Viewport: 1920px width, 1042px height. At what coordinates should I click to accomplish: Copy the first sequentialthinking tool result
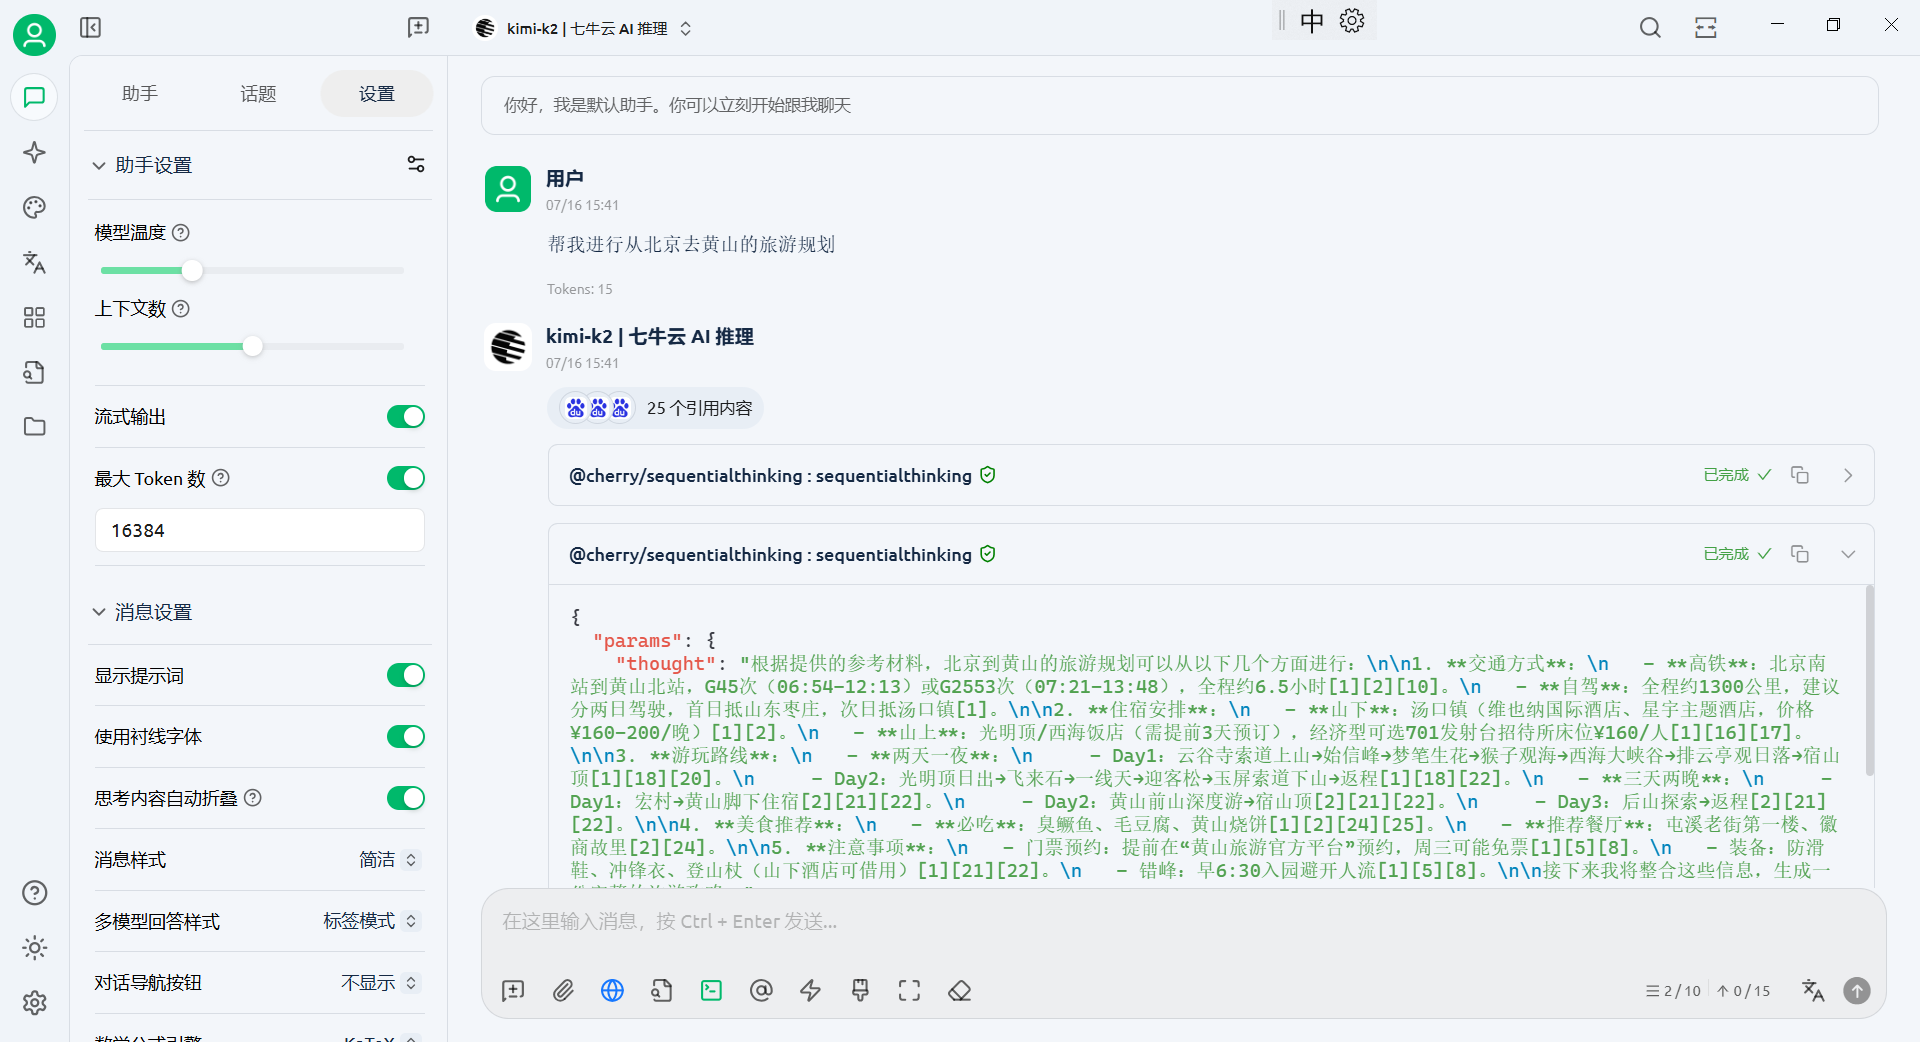(x=1800, y=475)
